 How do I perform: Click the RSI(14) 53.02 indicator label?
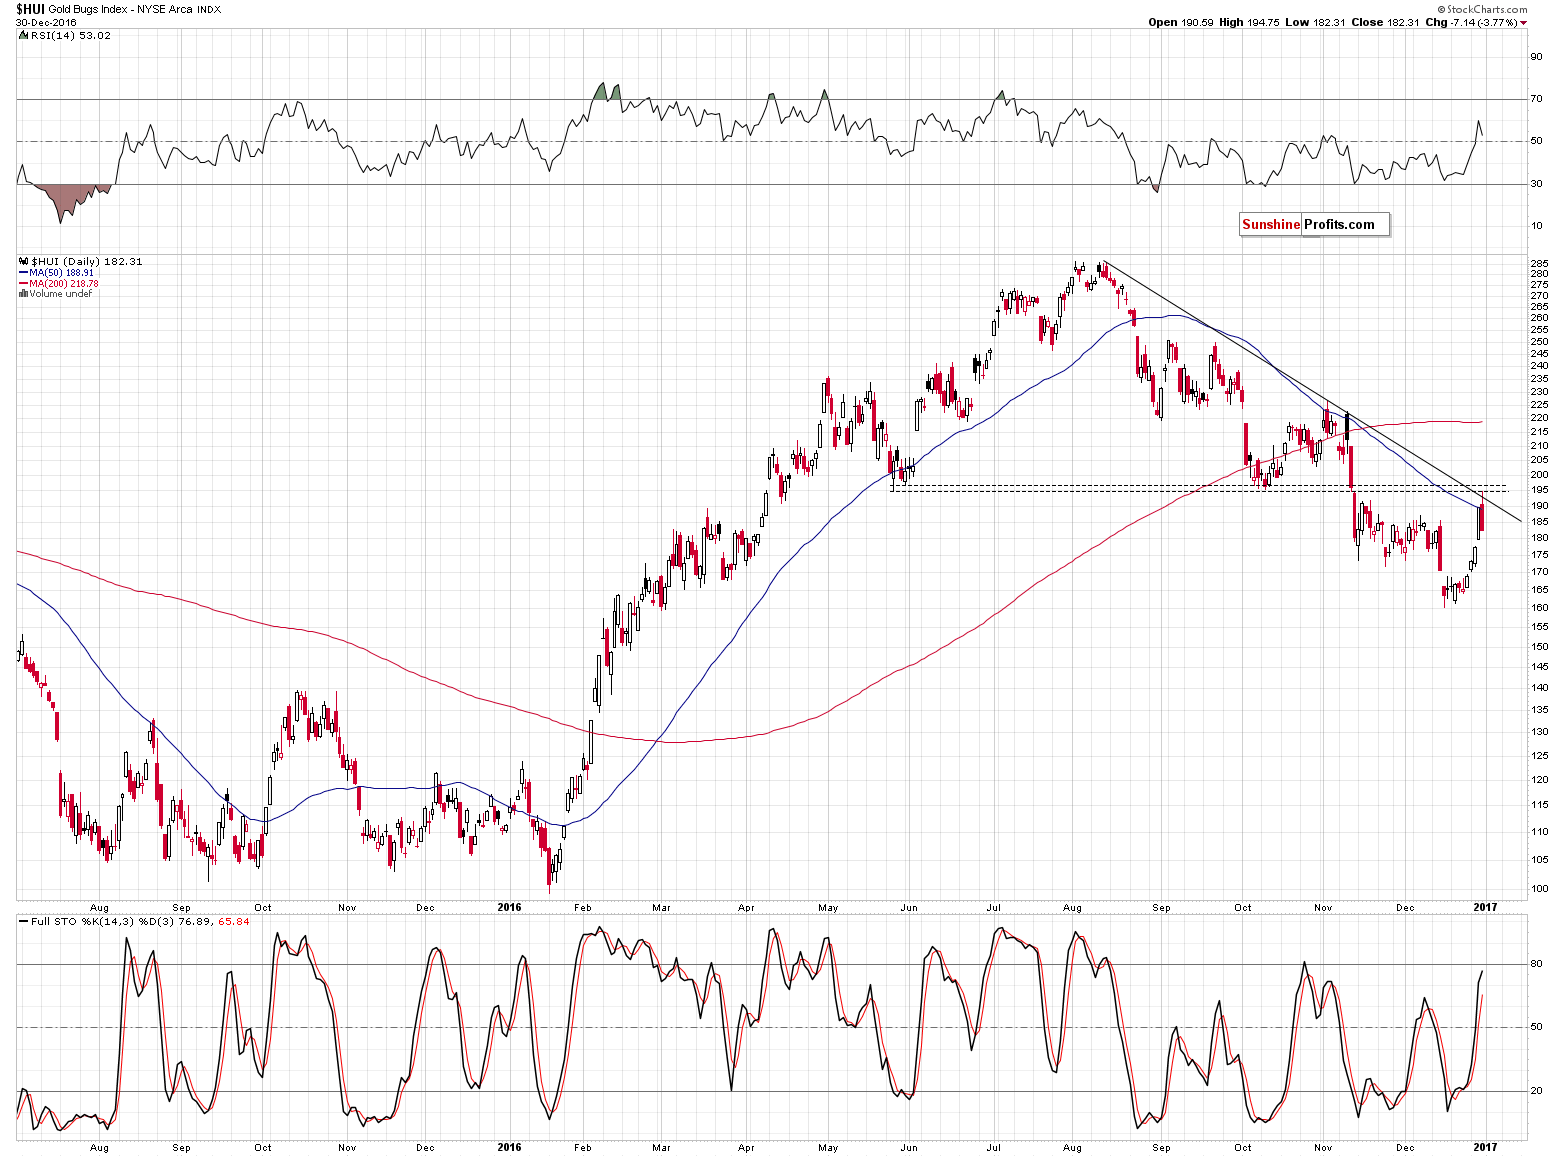coord(71,35)
